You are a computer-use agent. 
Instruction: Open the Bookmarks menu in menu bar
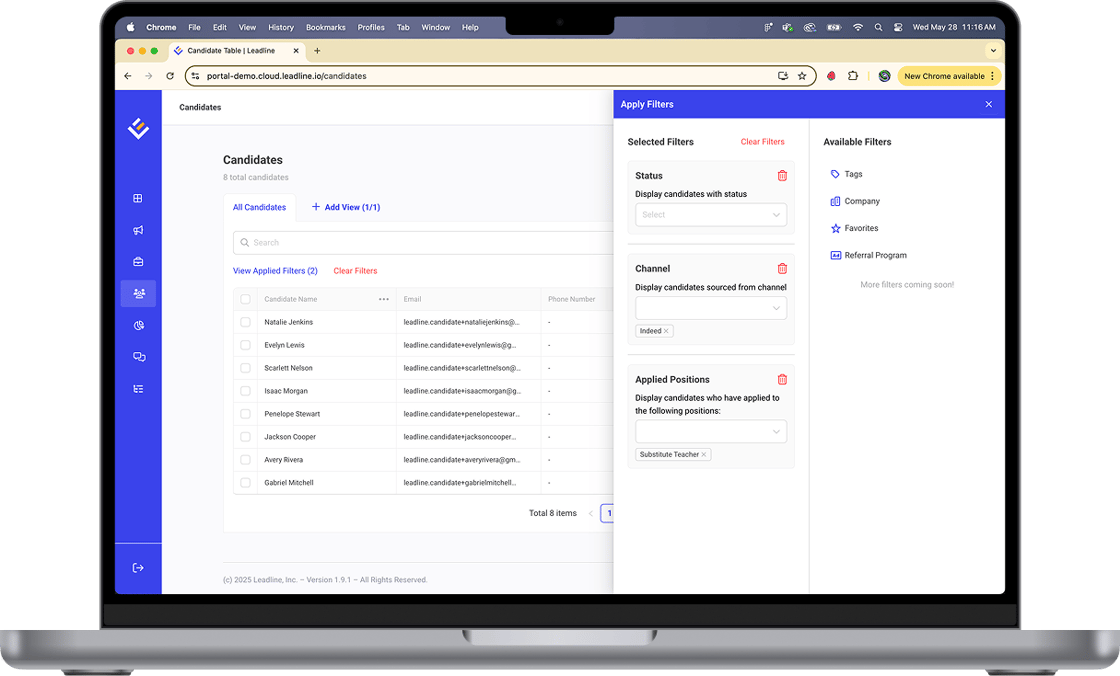(323, 28)
